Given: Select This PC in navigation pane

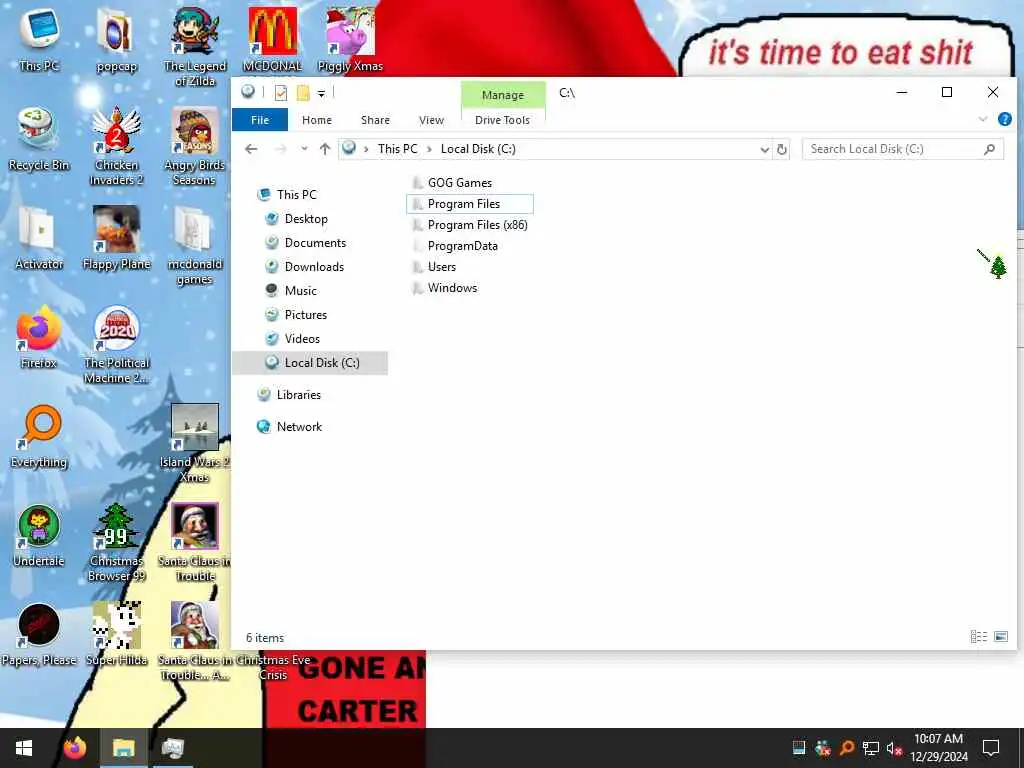Looking at the screenshot, I should coord(296,195).
